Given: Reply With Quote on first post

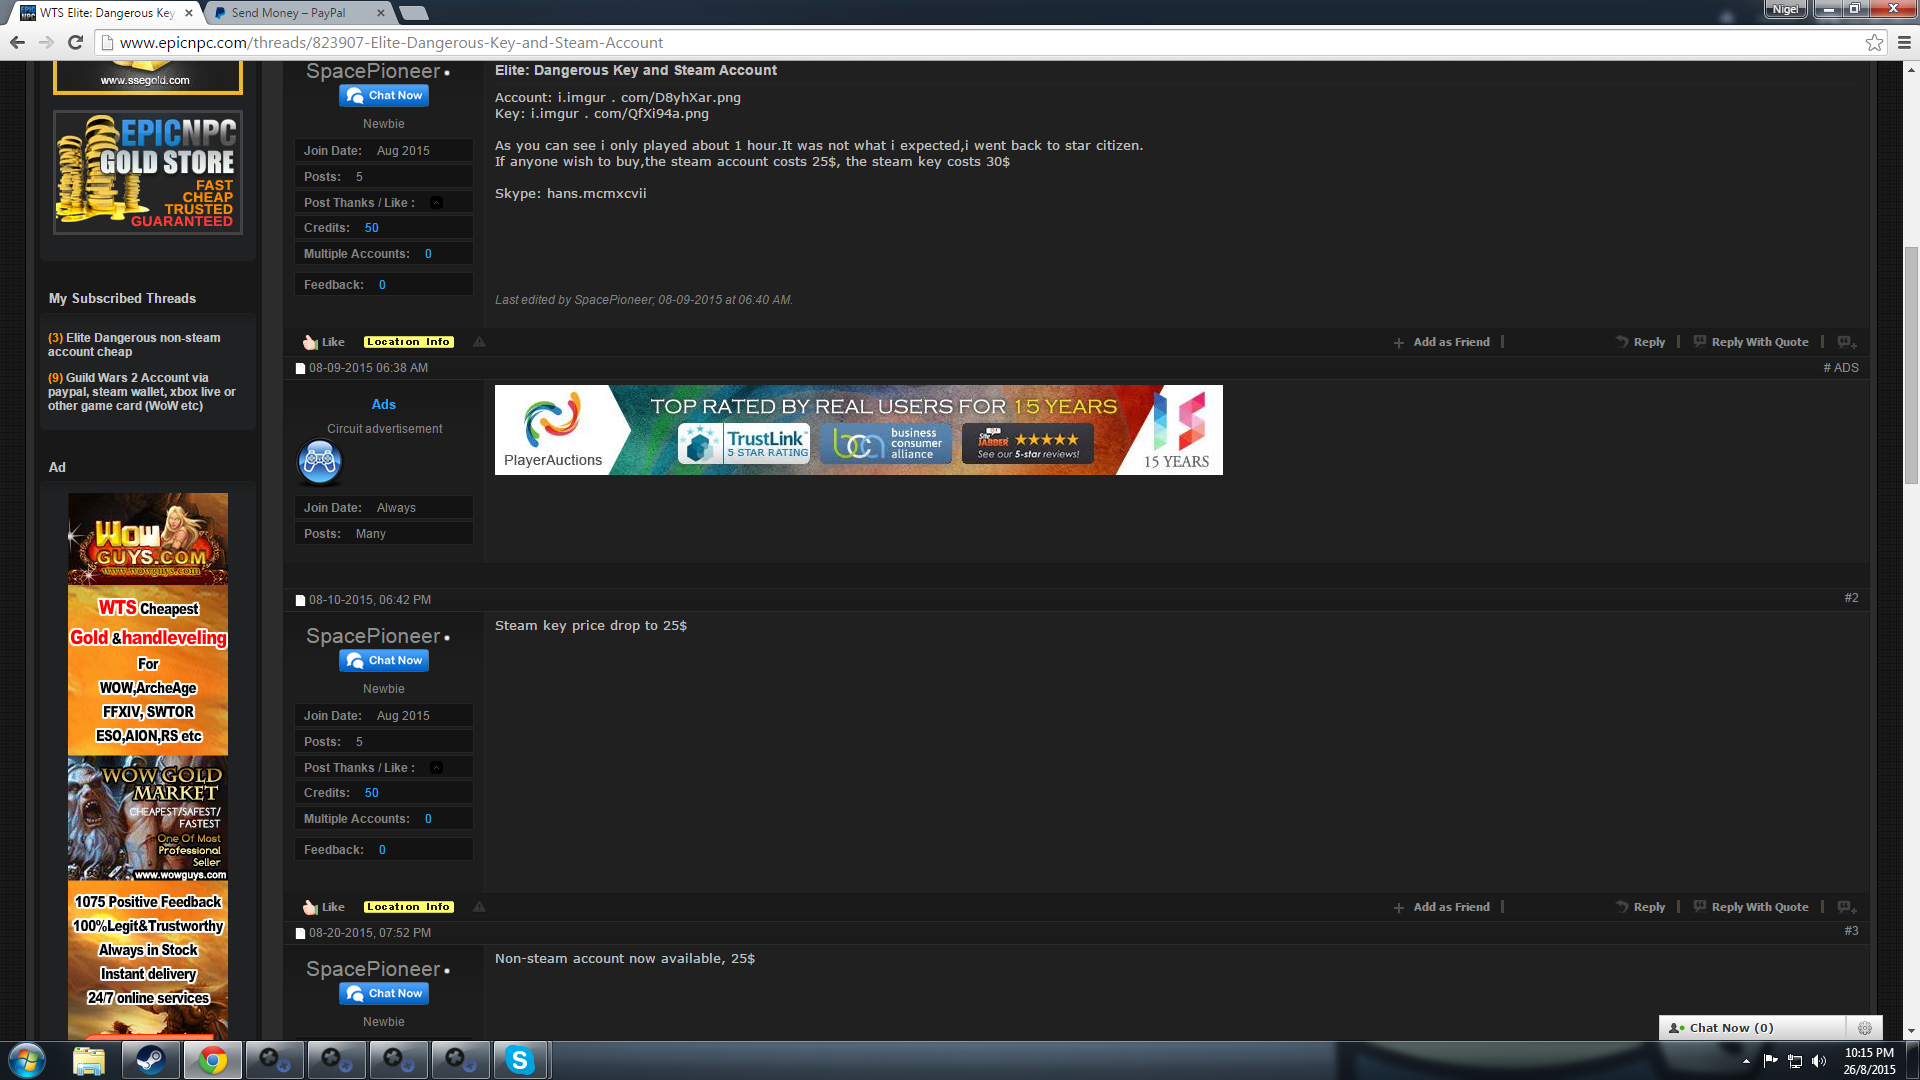Looking at the screenshot, I should [x=1751, y=342].
